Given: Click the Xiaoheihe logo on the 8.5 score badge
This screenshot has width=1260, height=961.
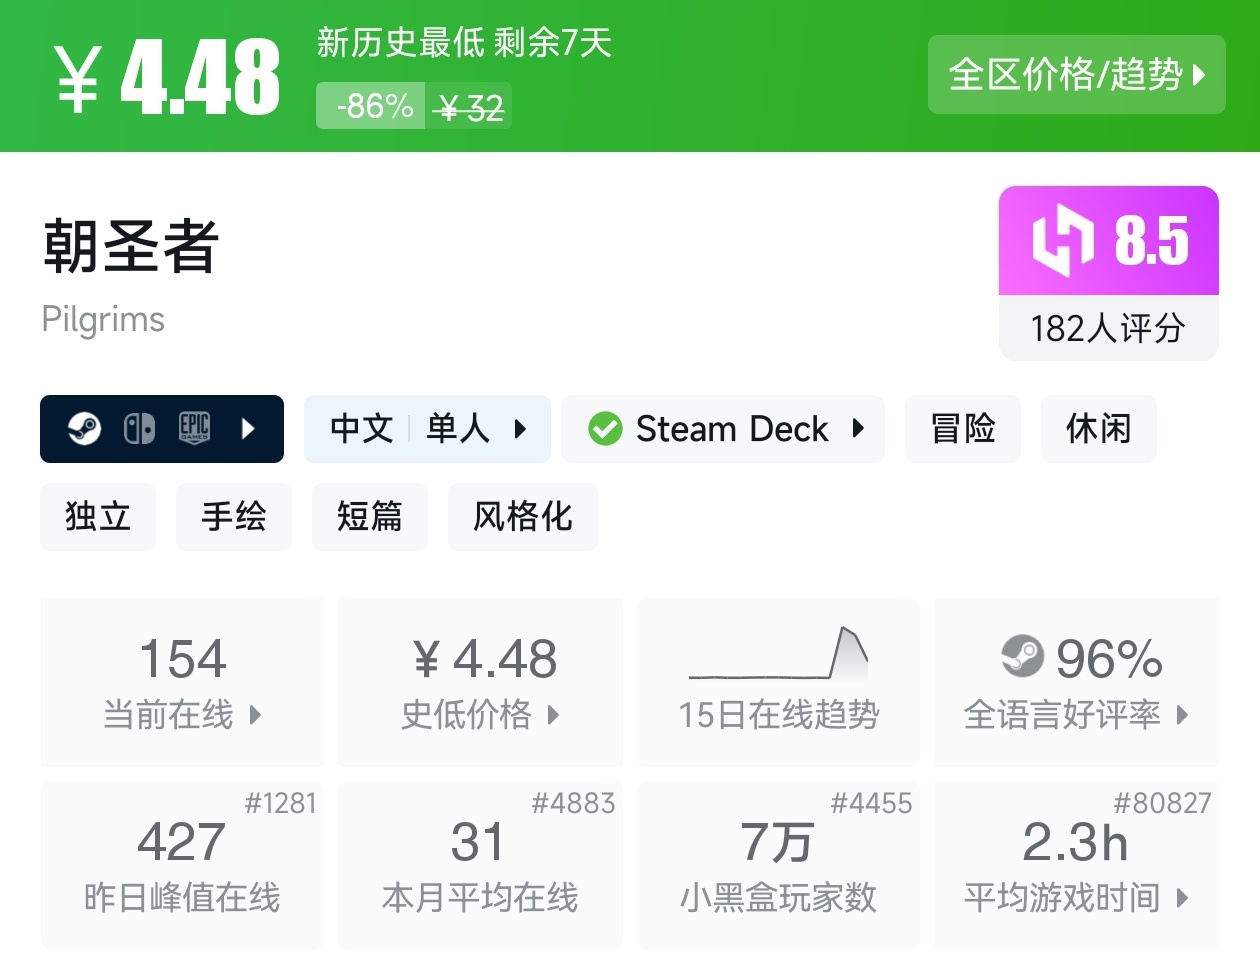Looking at the screenshot, I should click(1062, 240).
